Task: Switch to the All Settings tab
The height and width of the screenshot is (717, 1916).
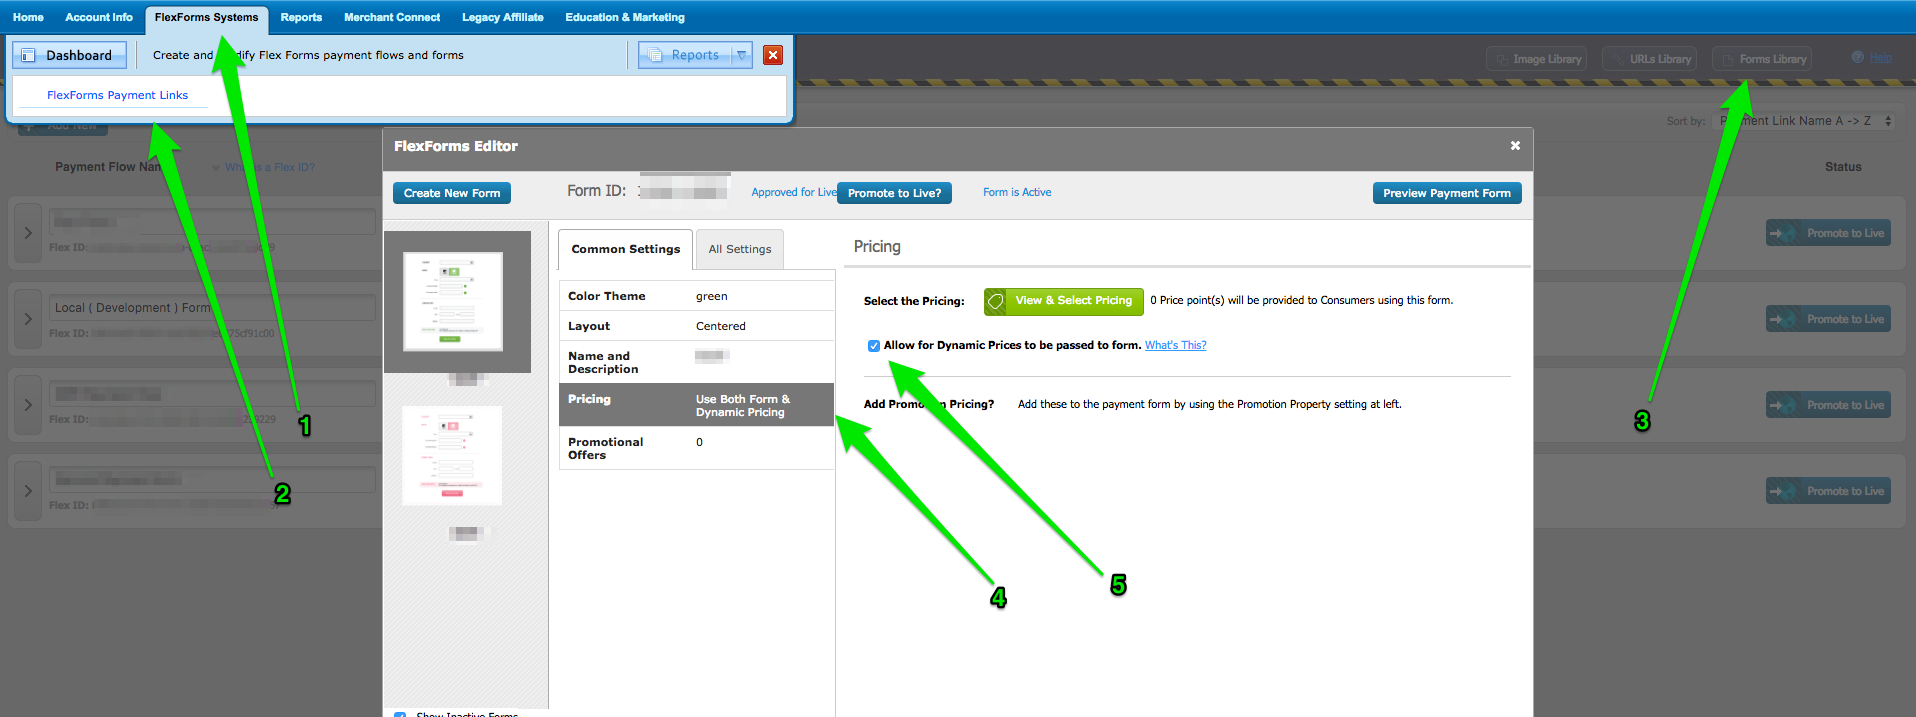Action: [740, 249]
